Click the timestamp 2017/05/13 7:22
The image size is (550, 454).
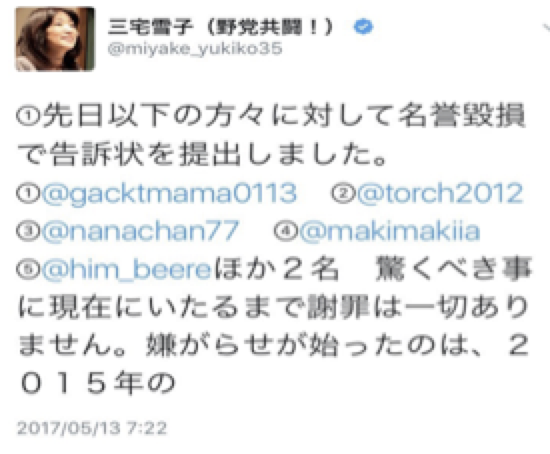[x=92, y=428]
